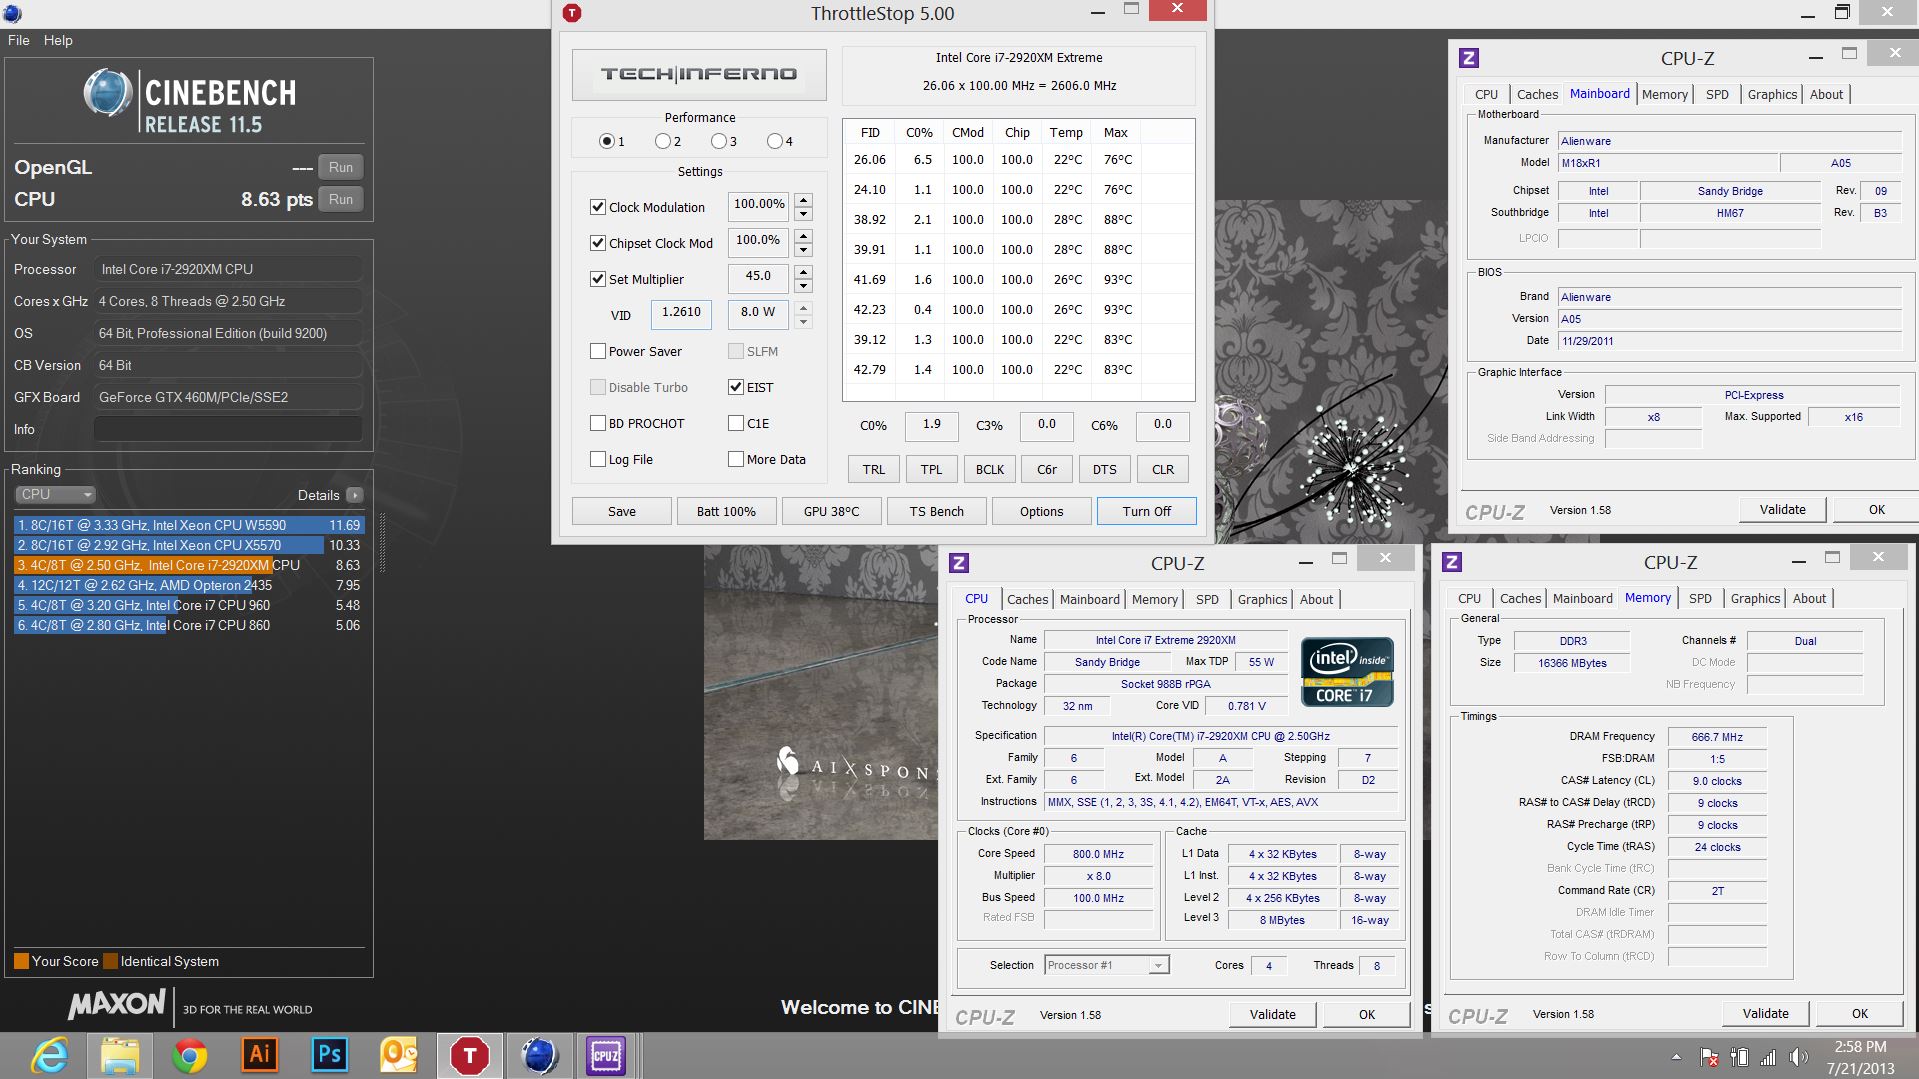Launch Google Chrome from the taskbar
The height and width of the screenshot is (1079, 1919).
[189, 1056]
